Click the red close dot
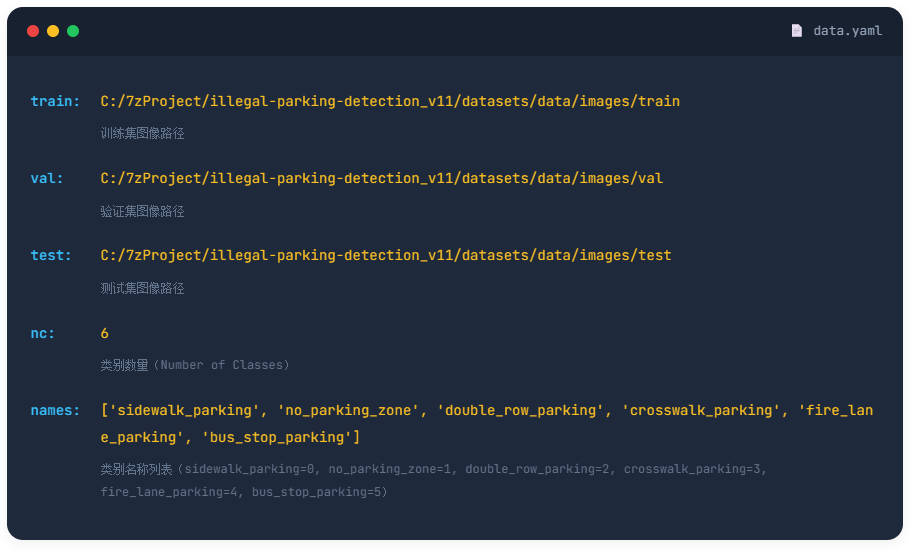The width and height of the screenshot is (911, 551). 33,31
